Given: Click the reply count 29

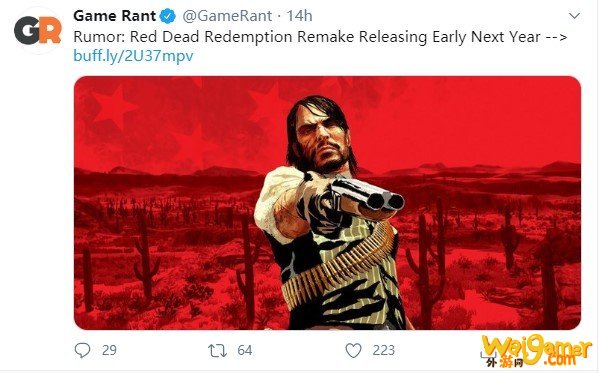Looking at the screenshot, I should tap(109, 350).
